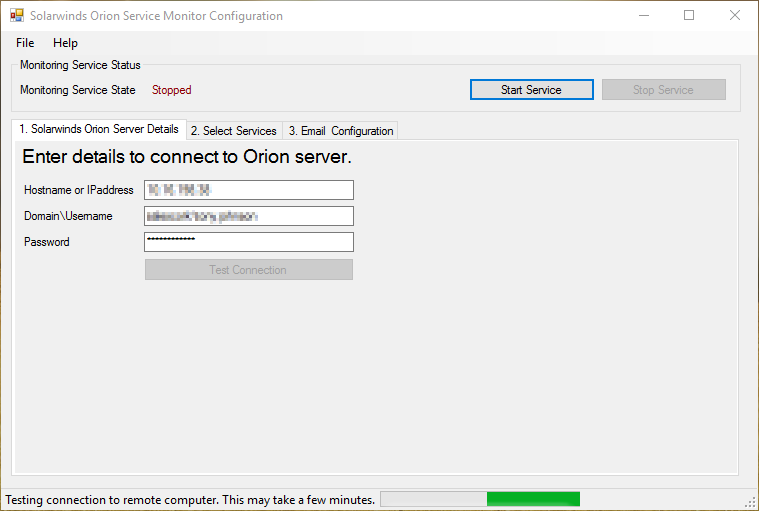Close the Service Monitor Configuration window

735,15
